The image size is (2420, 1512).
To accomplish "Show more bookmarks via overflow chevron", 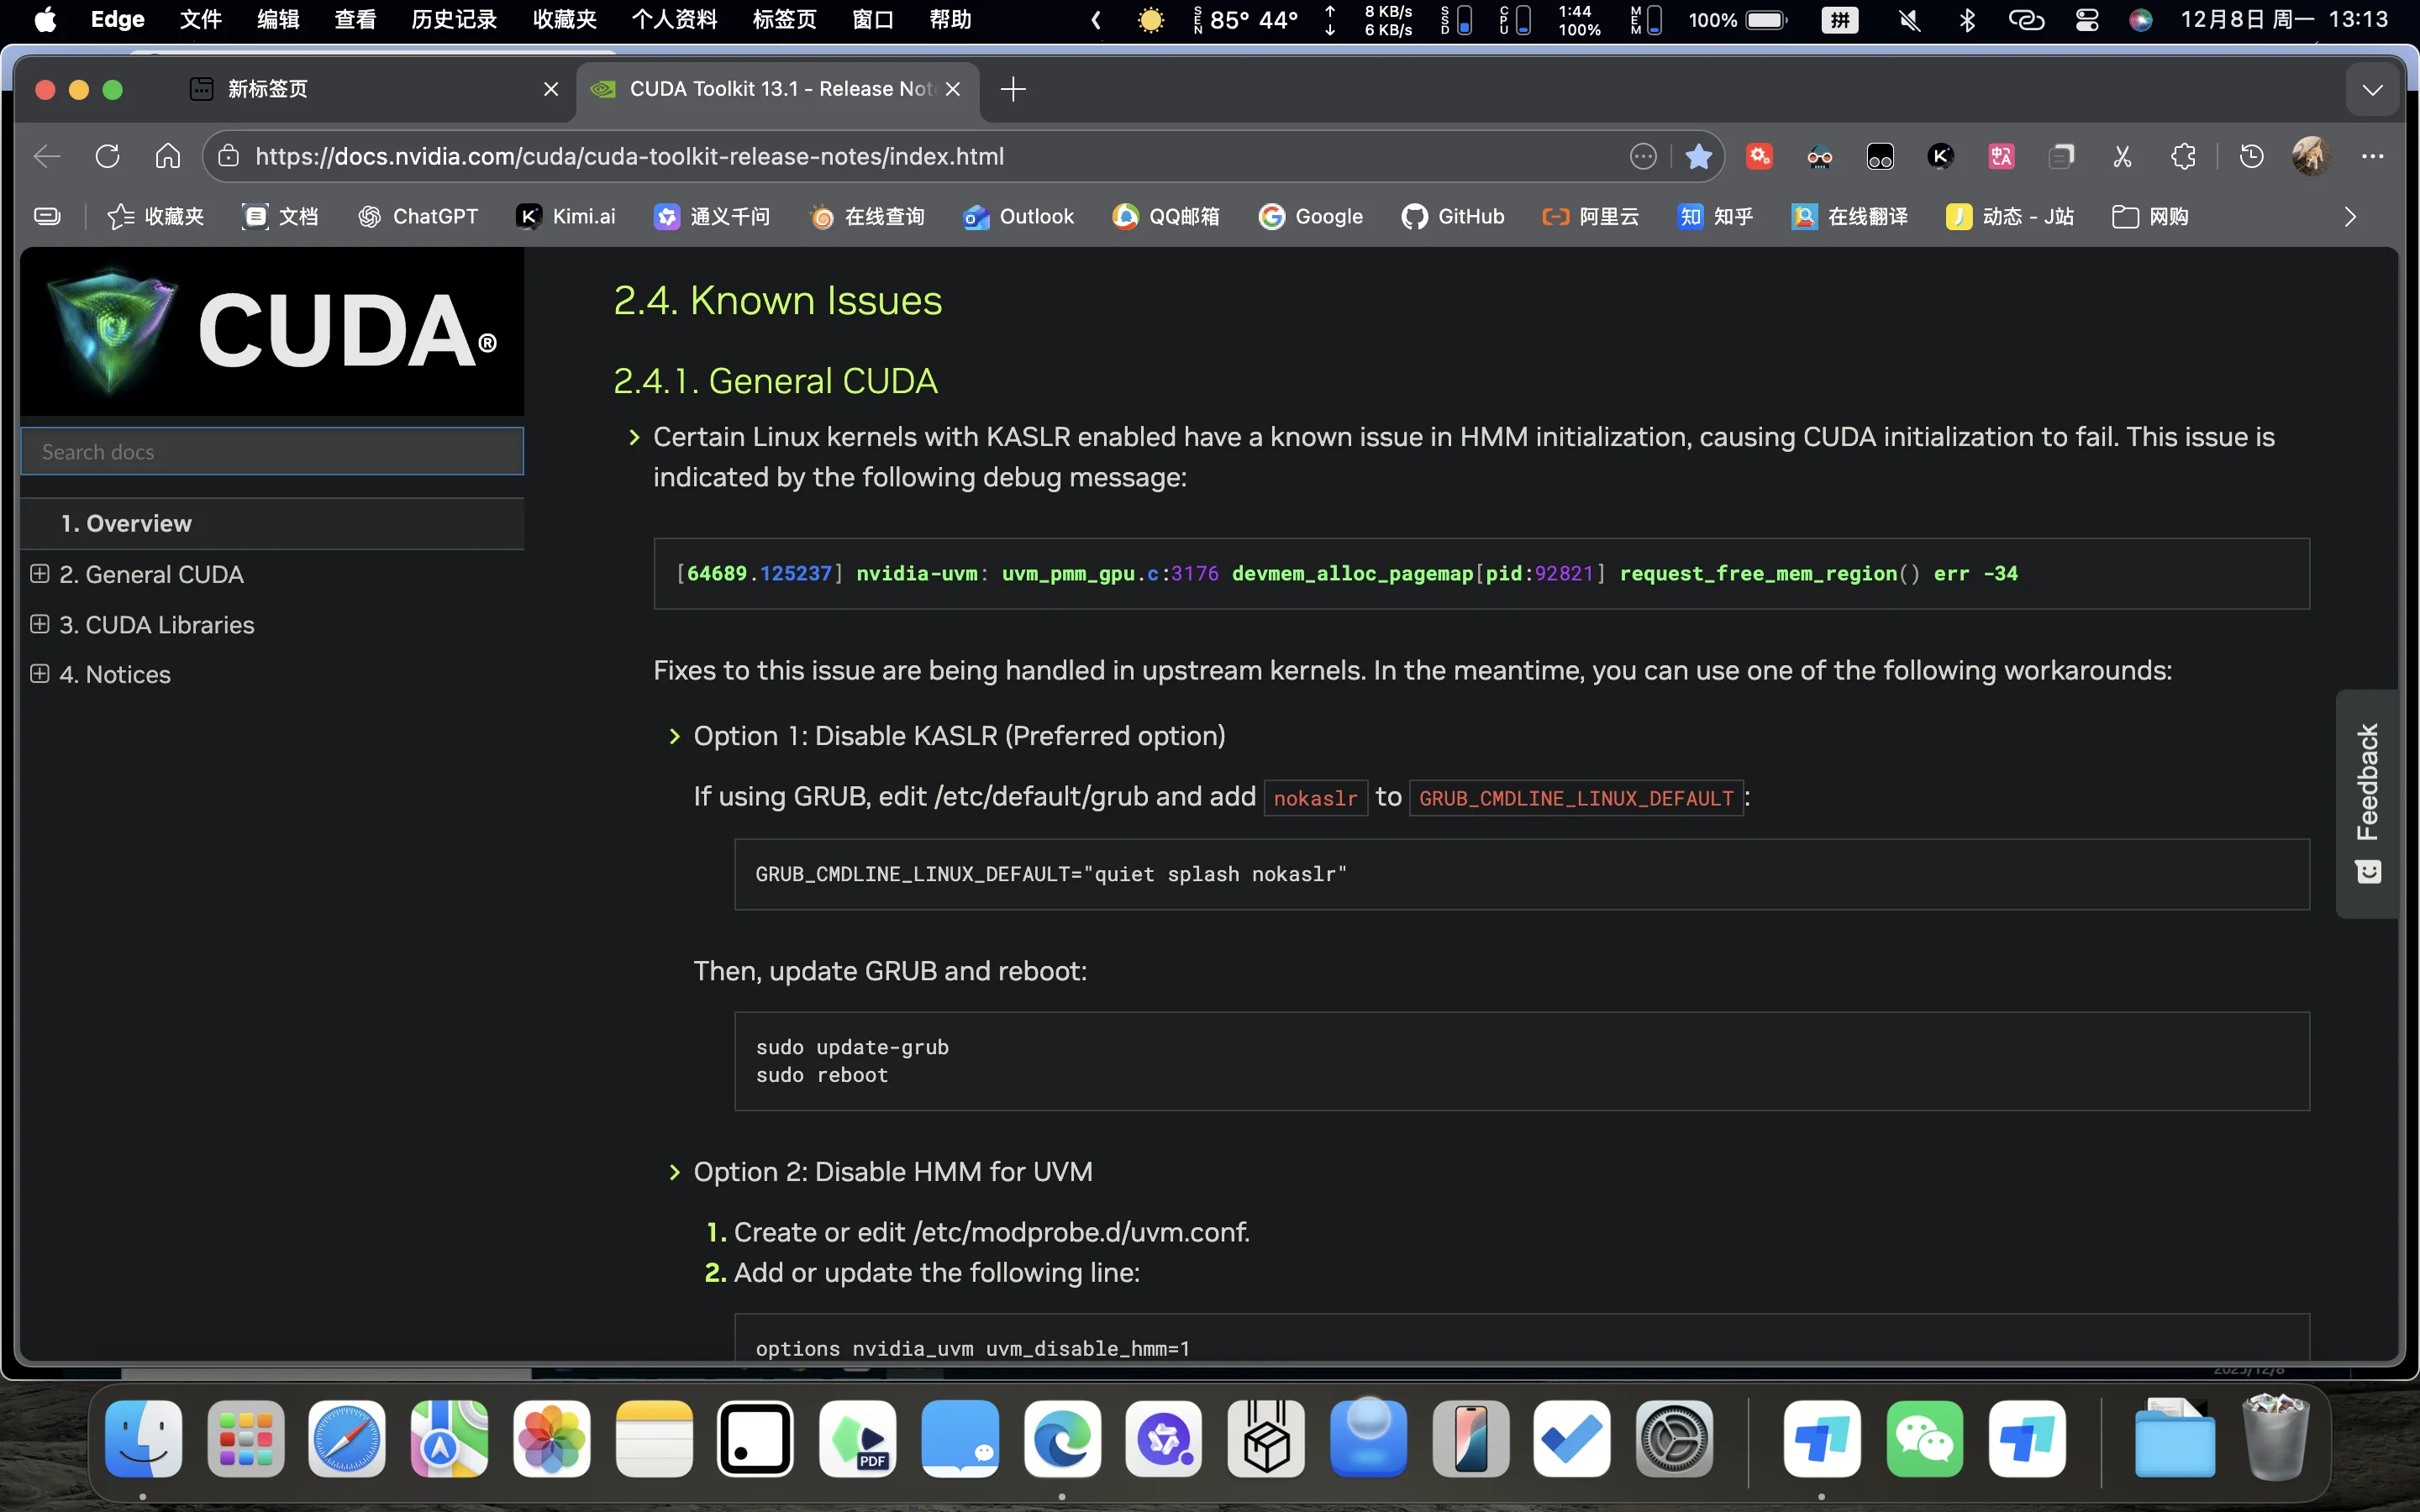I will pos(2350,217).
